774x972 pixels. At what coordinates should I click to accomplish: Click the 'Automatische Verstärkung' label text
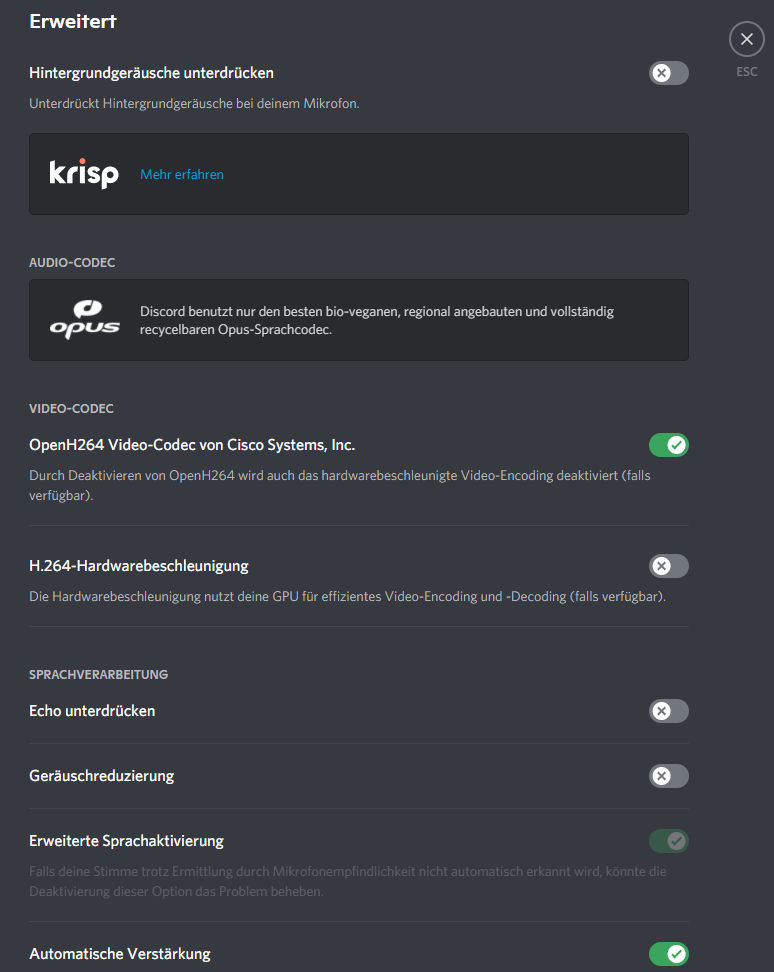click(x=120, y=954)
